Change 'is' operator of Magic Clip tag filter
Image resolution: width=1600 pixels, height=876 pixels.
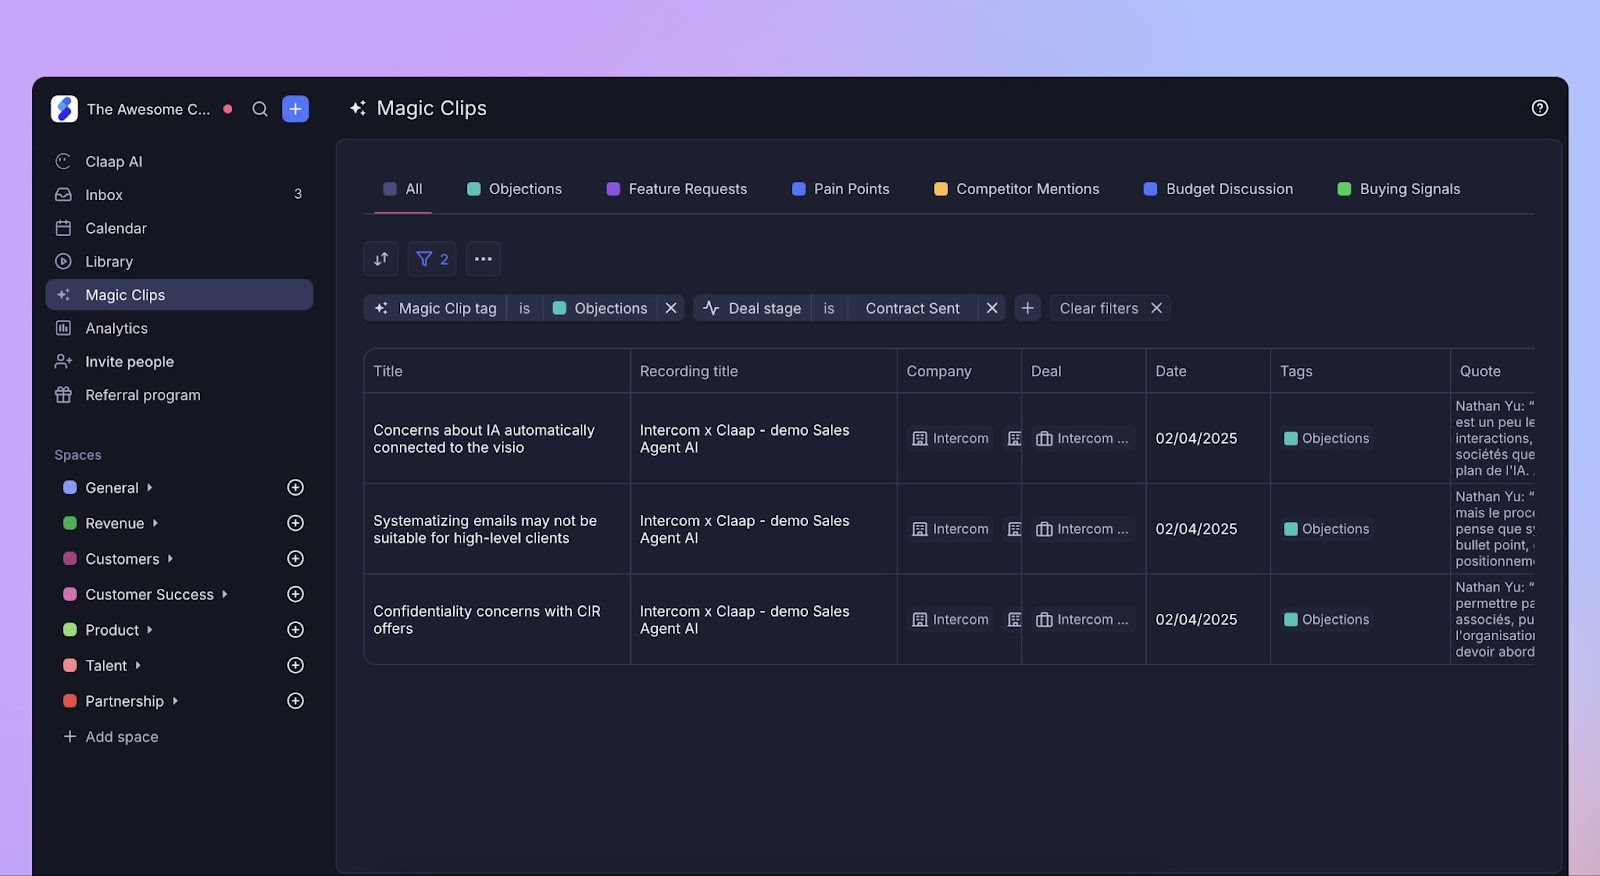[524, 308]
